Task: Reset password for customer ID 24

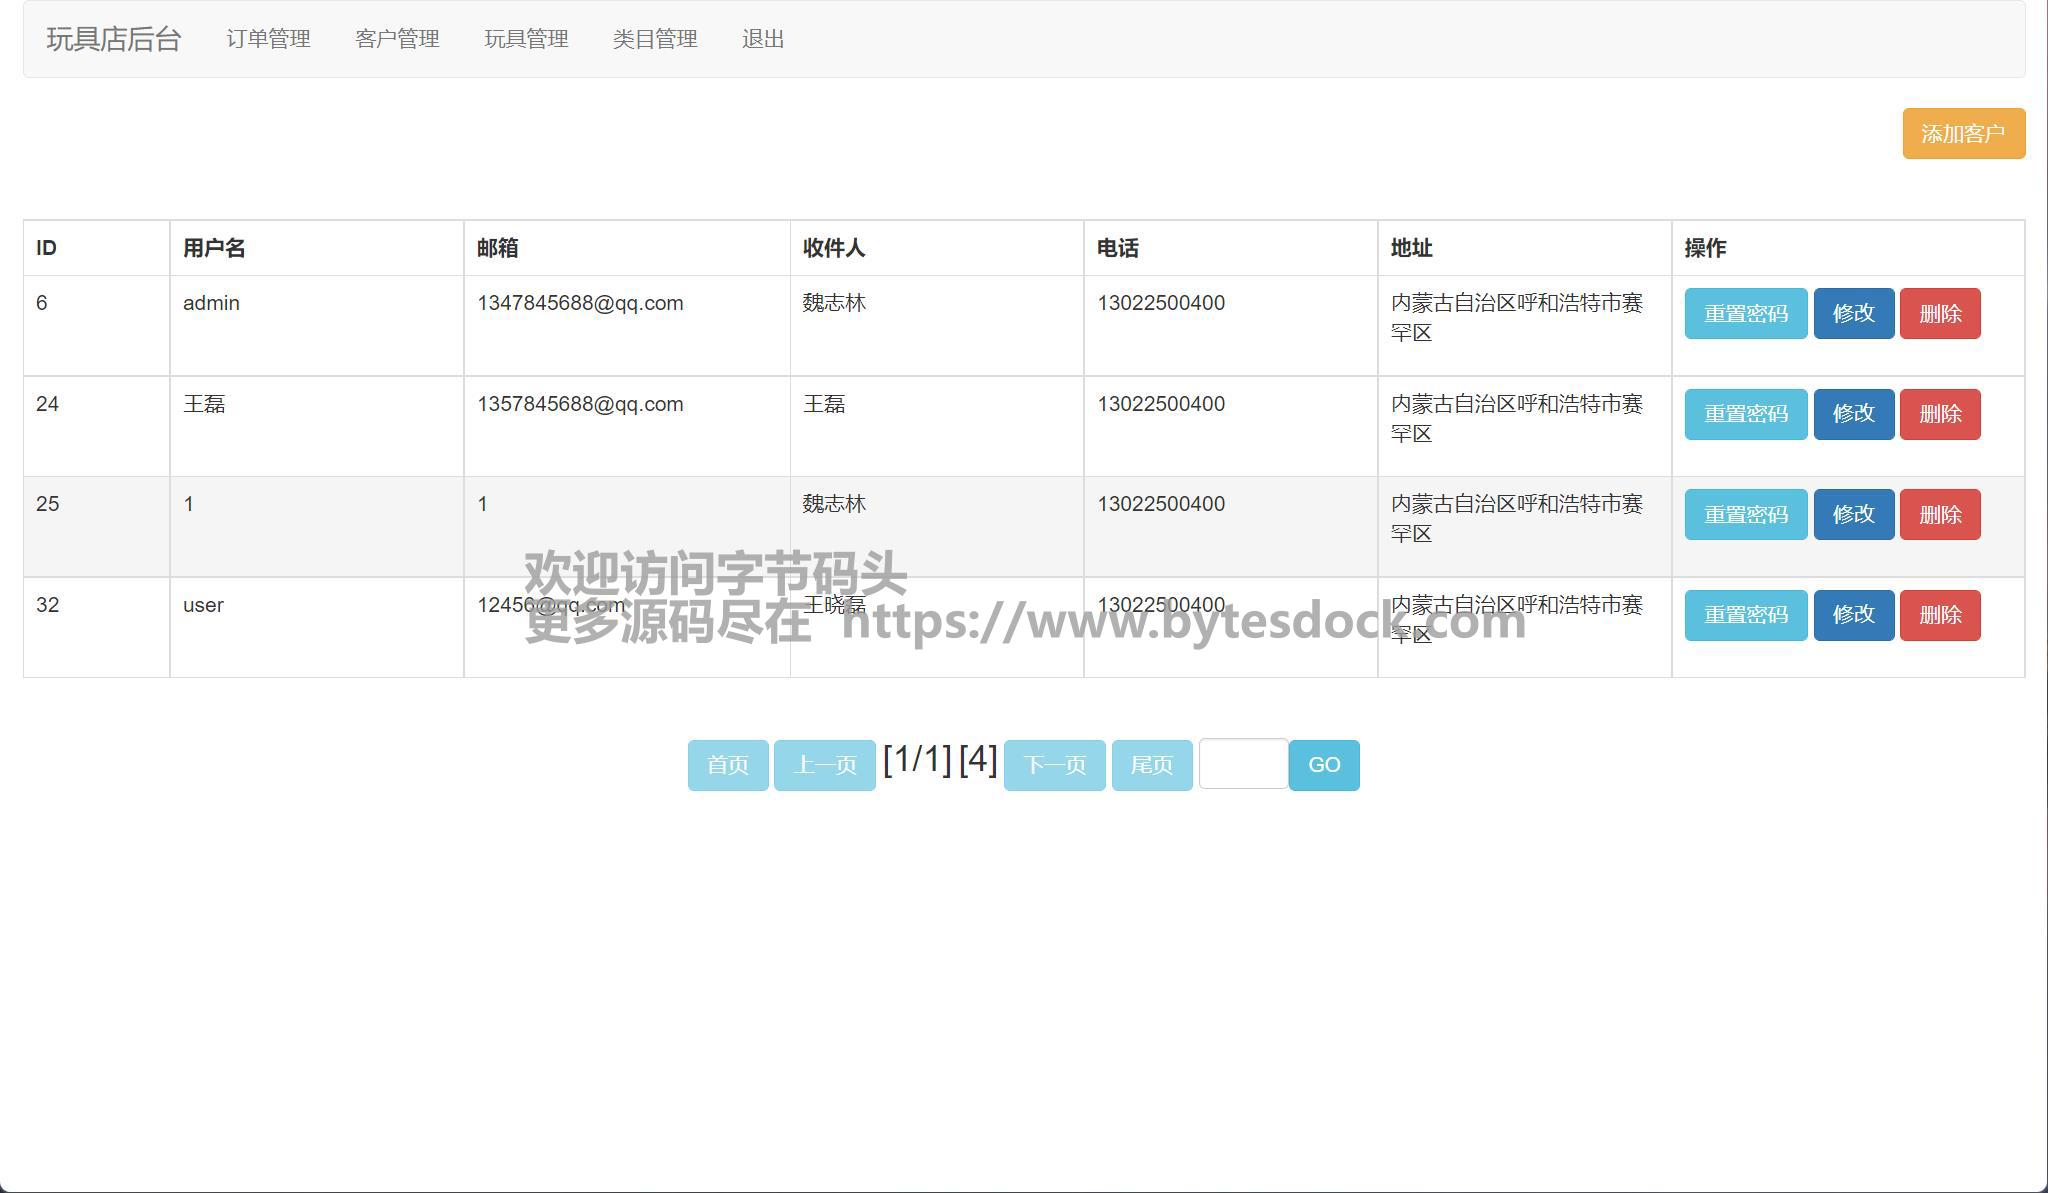Action: pos(1745,414)
